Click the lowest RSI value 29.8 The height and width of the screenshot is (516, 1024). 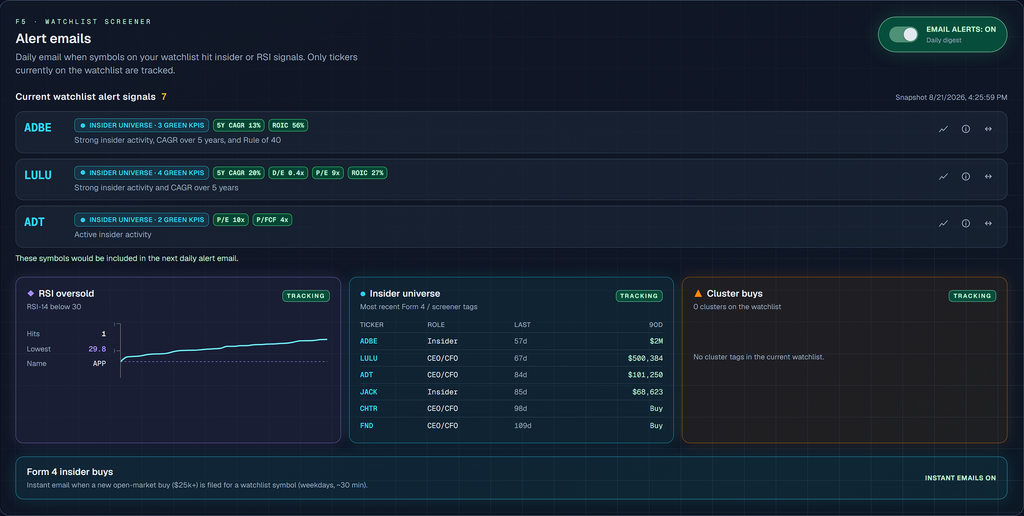[97, 349]
